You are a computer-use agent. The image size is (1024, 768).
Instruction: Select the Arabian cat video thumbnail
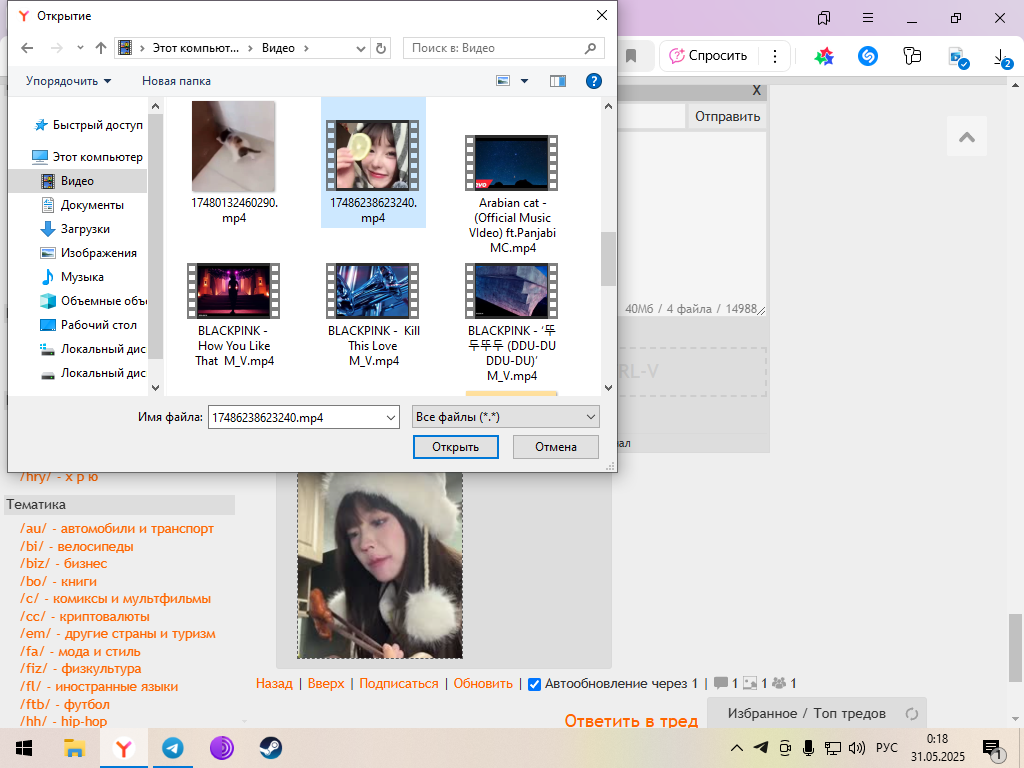(512, 163)
